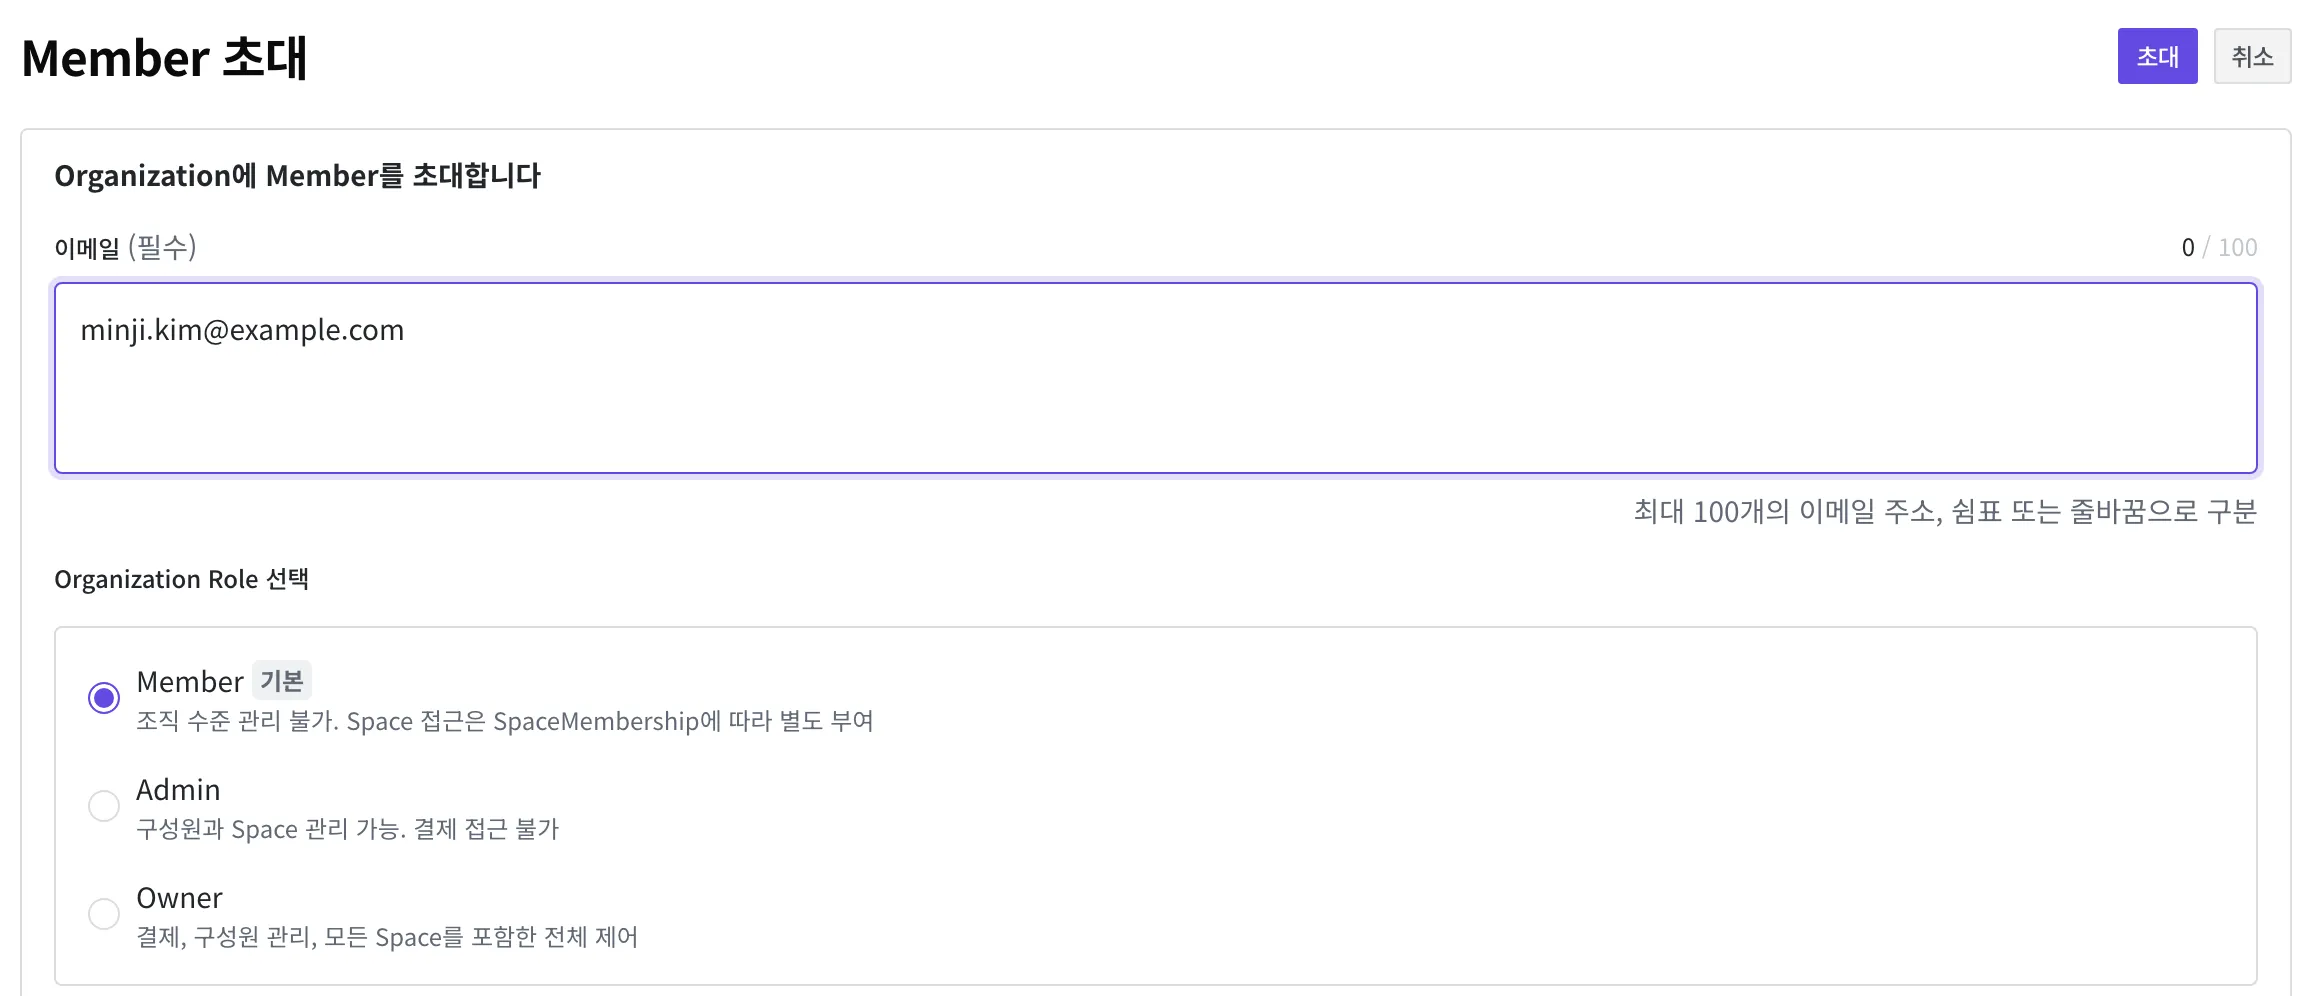Click the Owner role label text

point(179,898)
